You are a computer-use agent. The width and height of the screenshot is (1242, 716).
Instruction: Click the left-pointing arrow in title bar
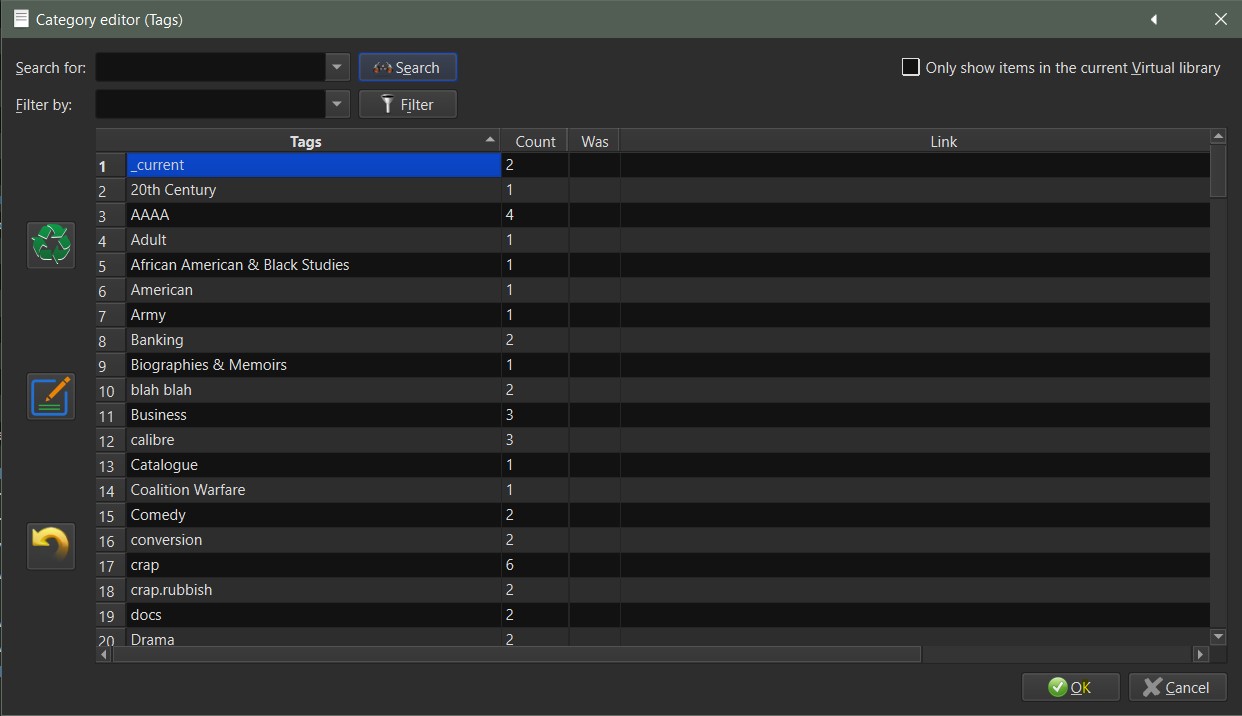[1154, 19]
